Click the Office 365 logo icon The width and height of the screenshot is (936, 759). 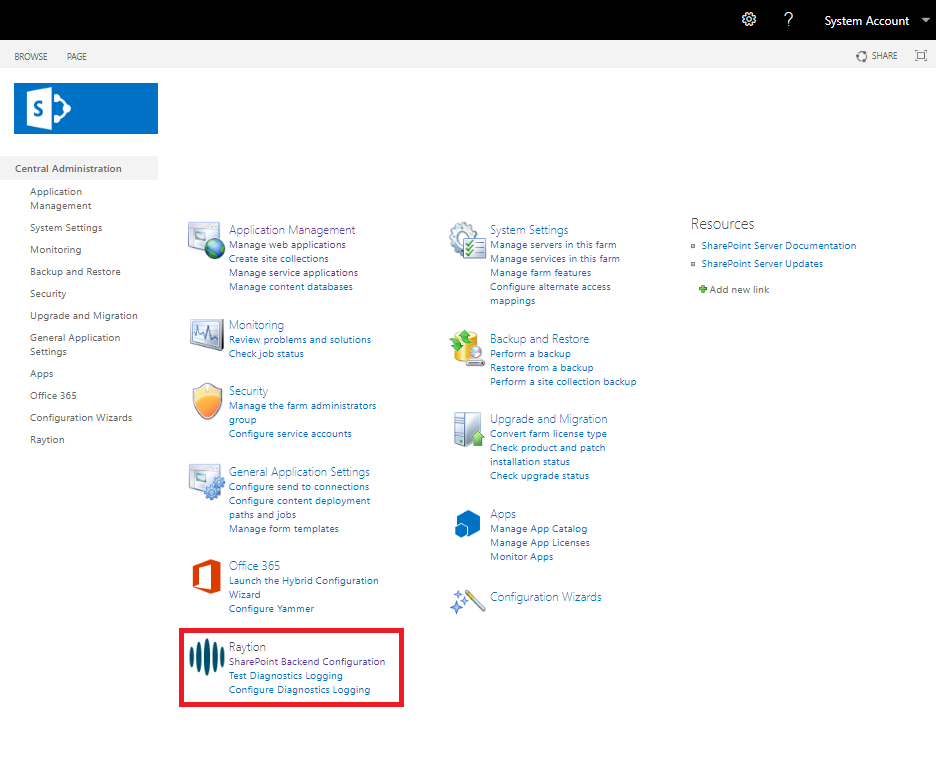(206, 577)
